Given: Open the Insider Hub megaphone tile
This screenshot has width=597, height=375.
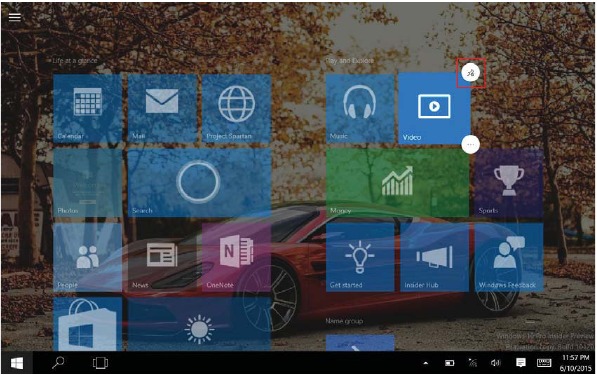Looking at the screenshot, I should pyautogui.click(x=434, y=257).
